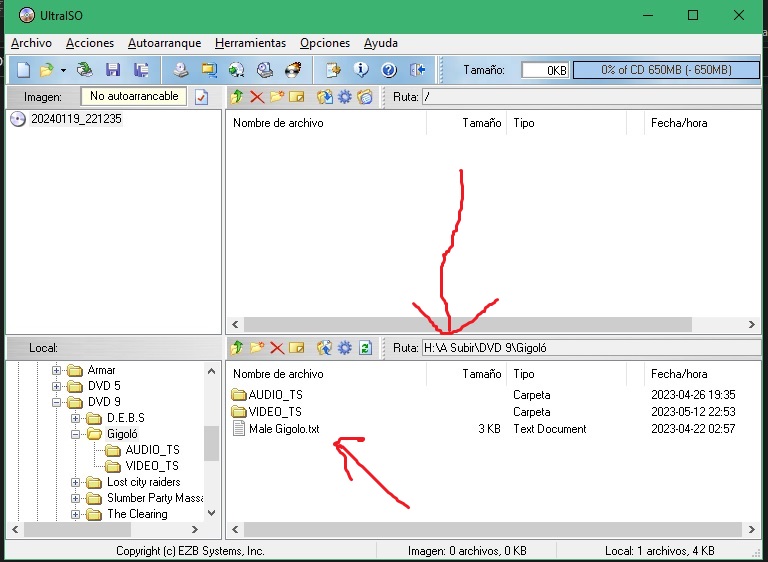The height and width of the screenshot is (562, 768).
Task: Select AUDIO_TS folder in the Local tree
Action: [152, 450]
